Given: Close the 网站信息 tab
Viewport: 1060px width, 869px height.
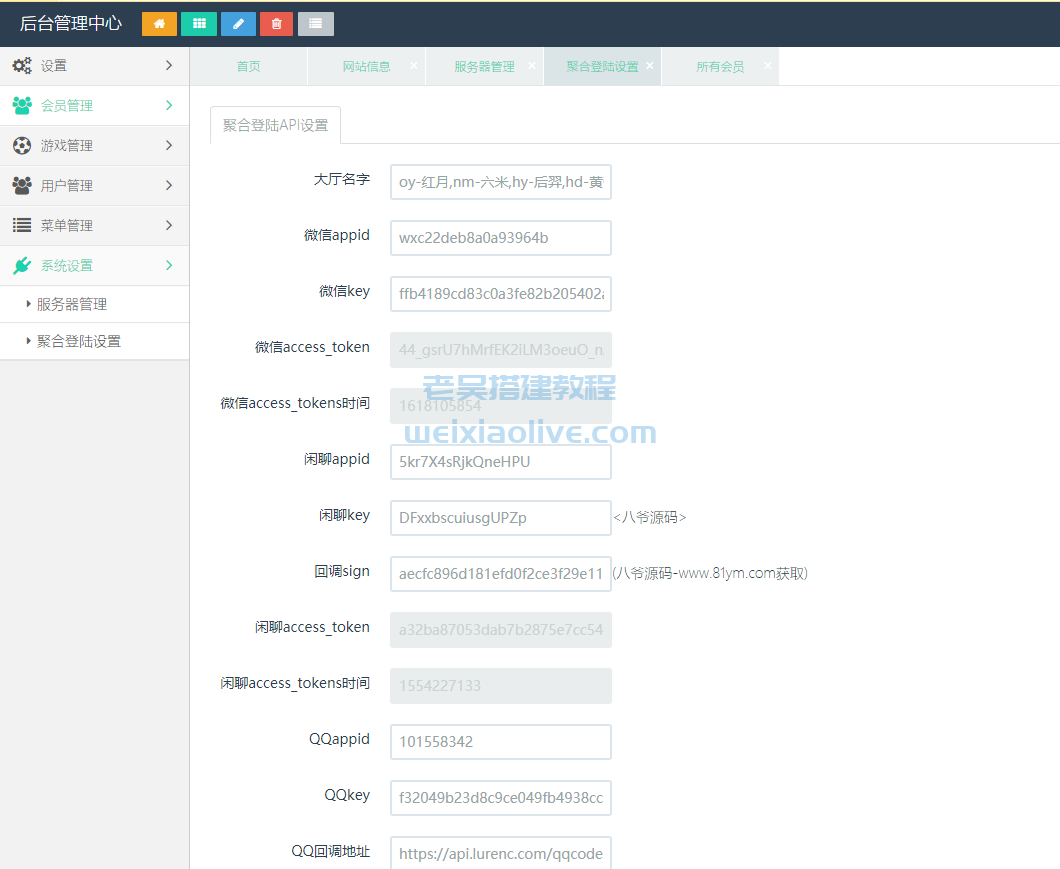Looking at the screenshot, I should [414, 65].
